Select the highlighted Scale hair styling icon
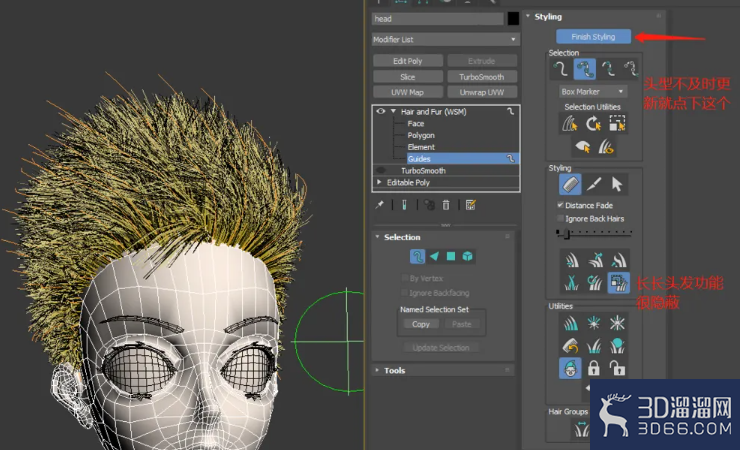 pyautogui.click(x=618, y=283)
